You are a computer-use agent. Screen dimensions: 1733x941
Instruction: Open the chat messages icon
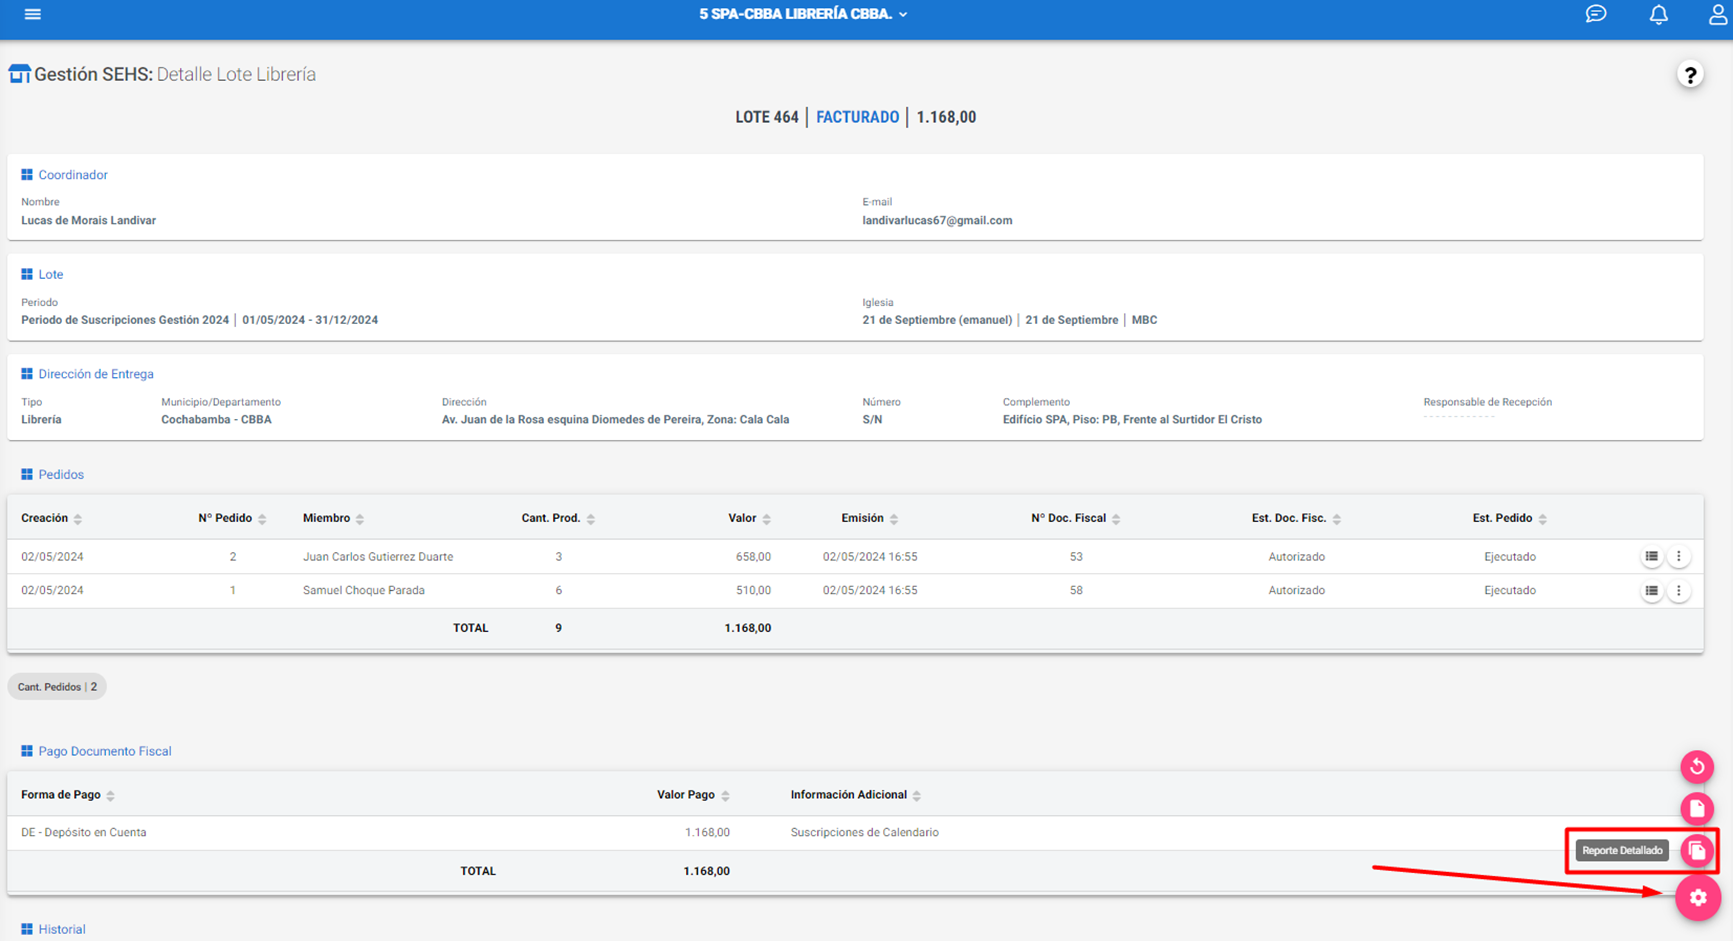1596,14
